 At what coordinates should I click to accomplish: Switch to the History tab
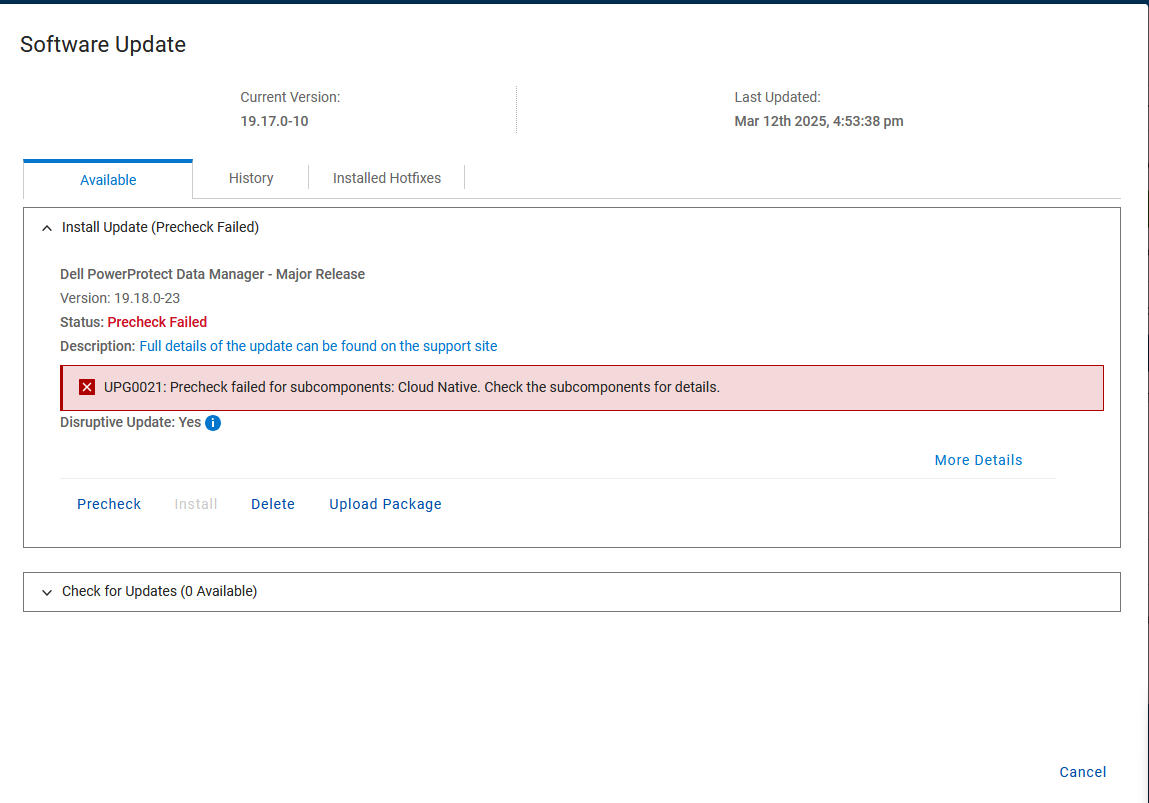(251, 178)
